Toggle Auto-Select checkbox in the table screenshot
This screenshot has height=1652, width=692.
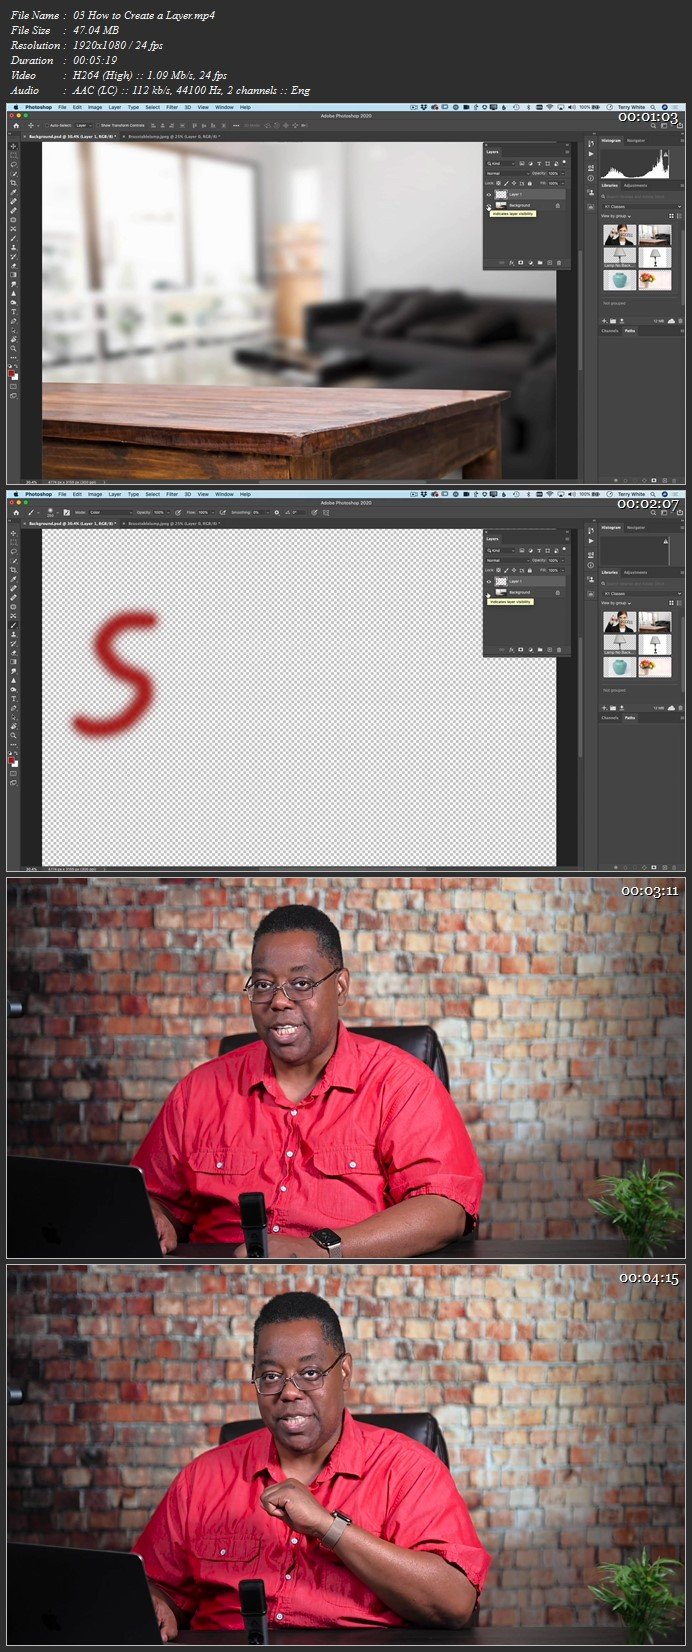coord(47,126)
